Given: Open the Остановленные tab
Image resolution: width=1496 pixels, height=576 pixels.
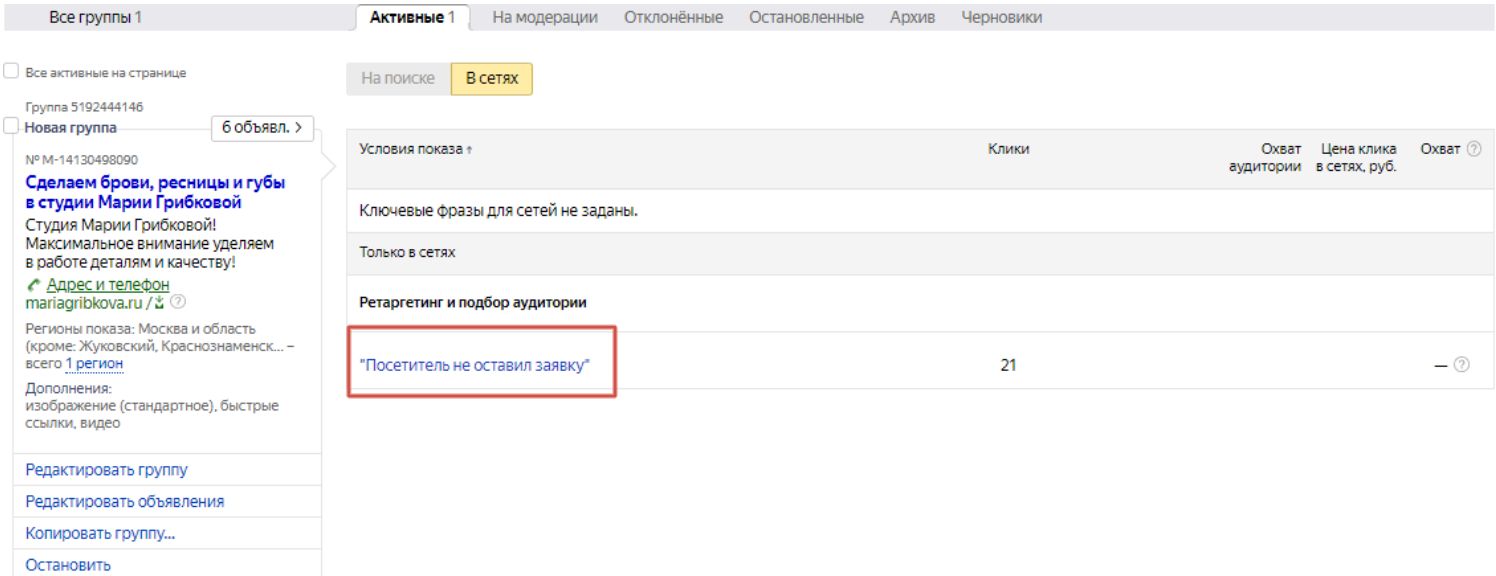Looking at the screenshot, I should coord(806,17).
